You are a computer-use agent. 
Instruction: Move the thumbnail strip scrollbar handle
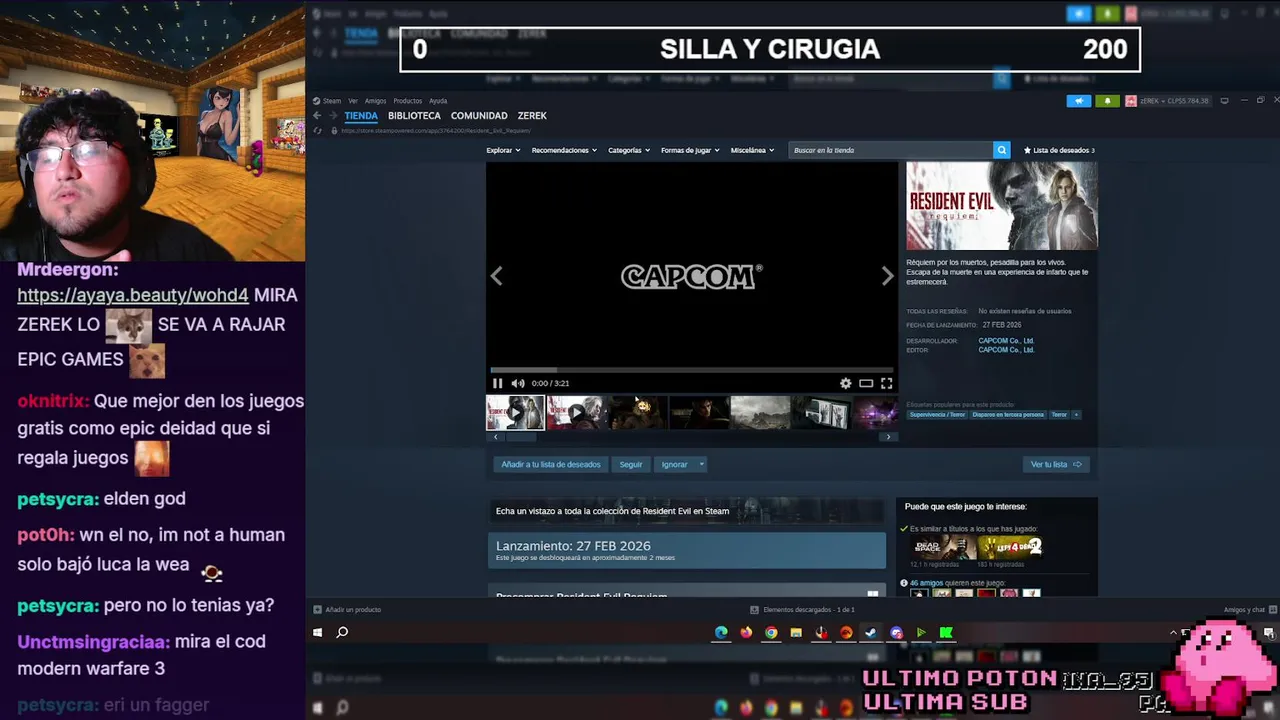point(519,437)
